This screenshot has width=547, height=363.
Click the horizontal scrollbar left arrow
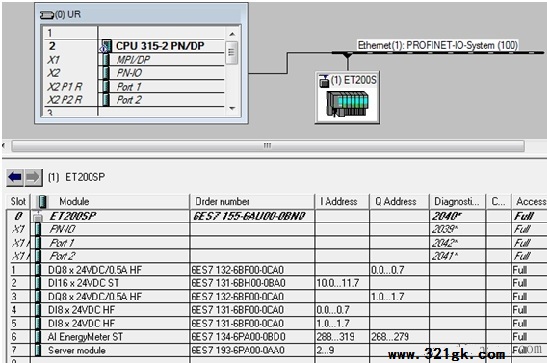tap(4, 145)
